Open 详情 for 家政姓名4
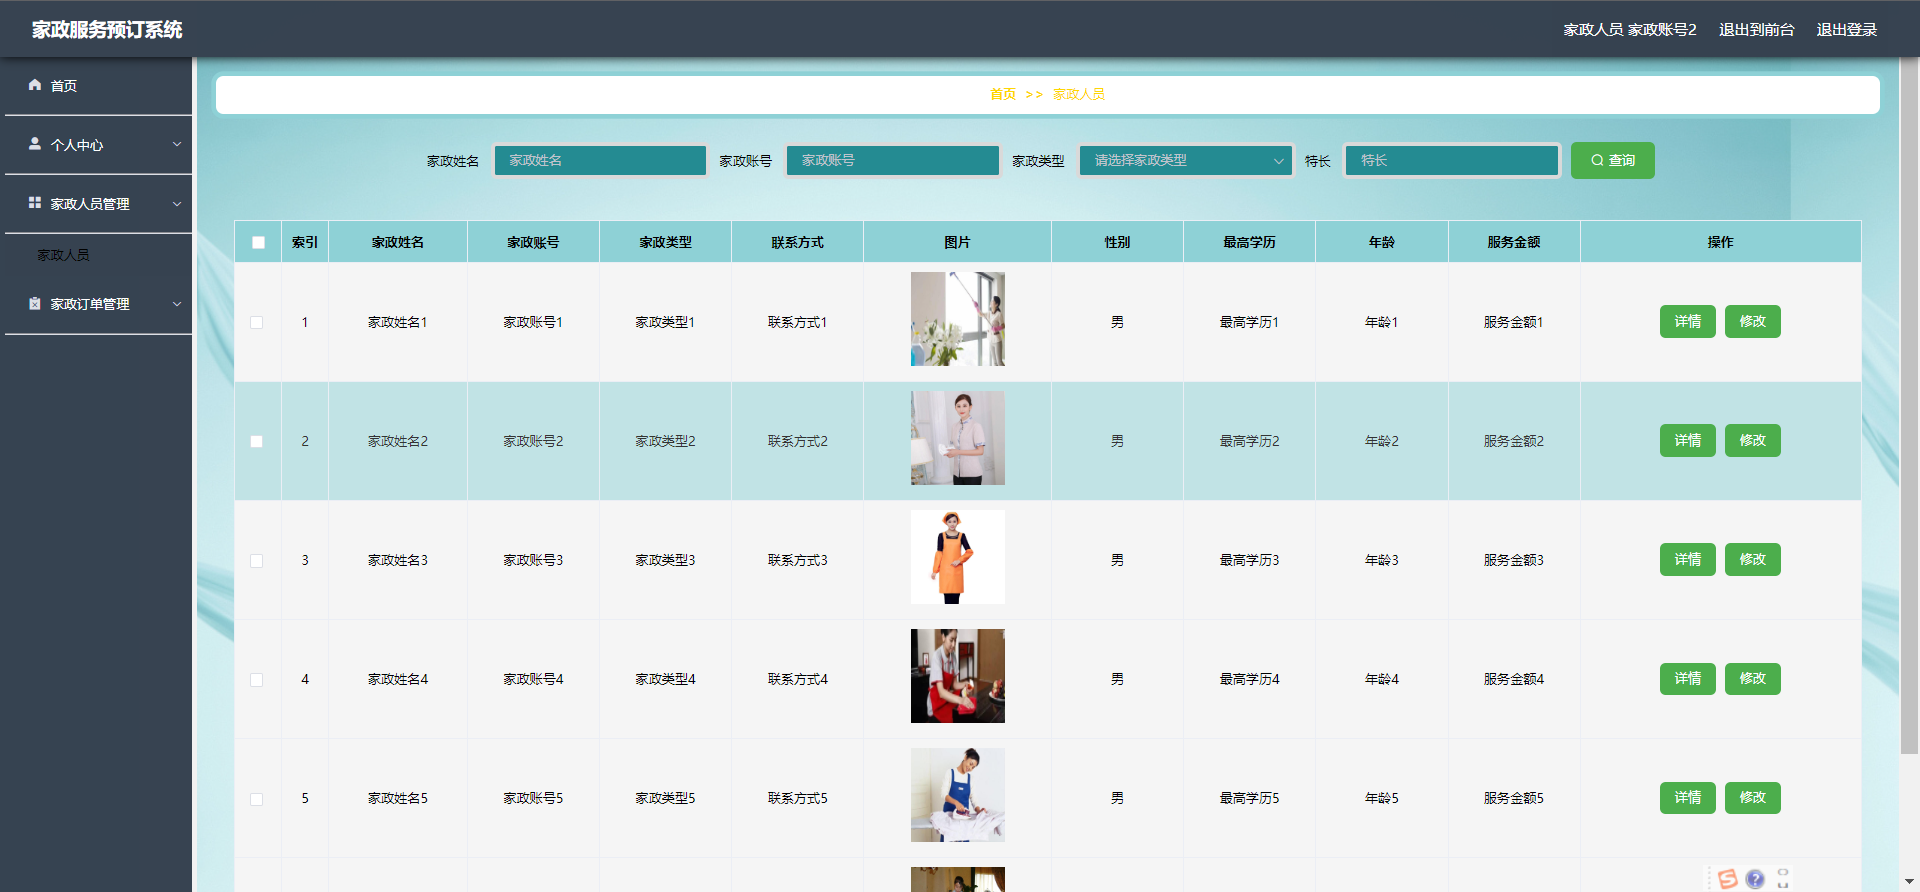 (x=1687, y=678)
